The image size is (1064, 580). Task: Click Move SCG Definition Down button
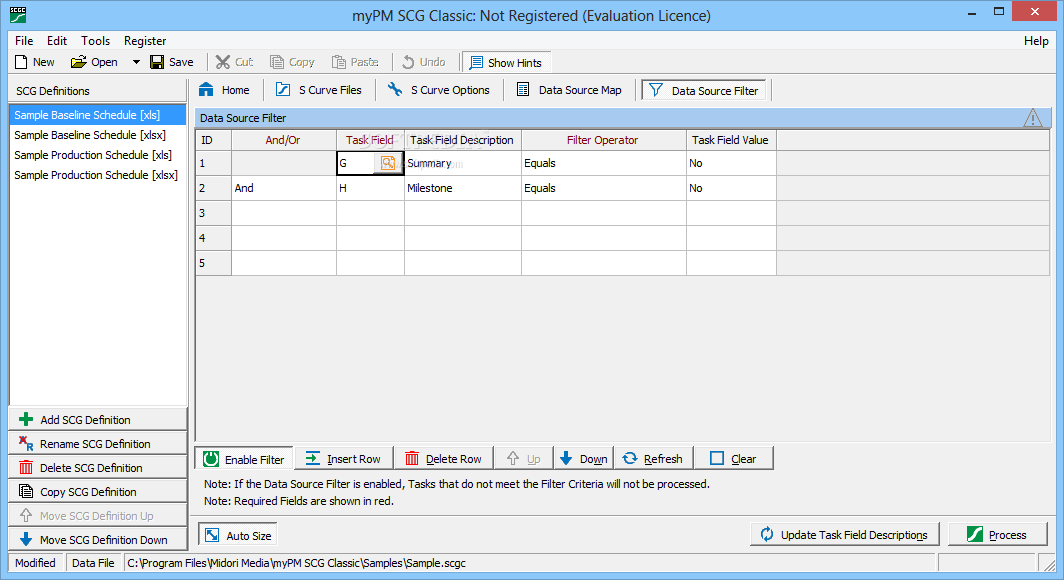pyautogui.click(x=98, y=539)
